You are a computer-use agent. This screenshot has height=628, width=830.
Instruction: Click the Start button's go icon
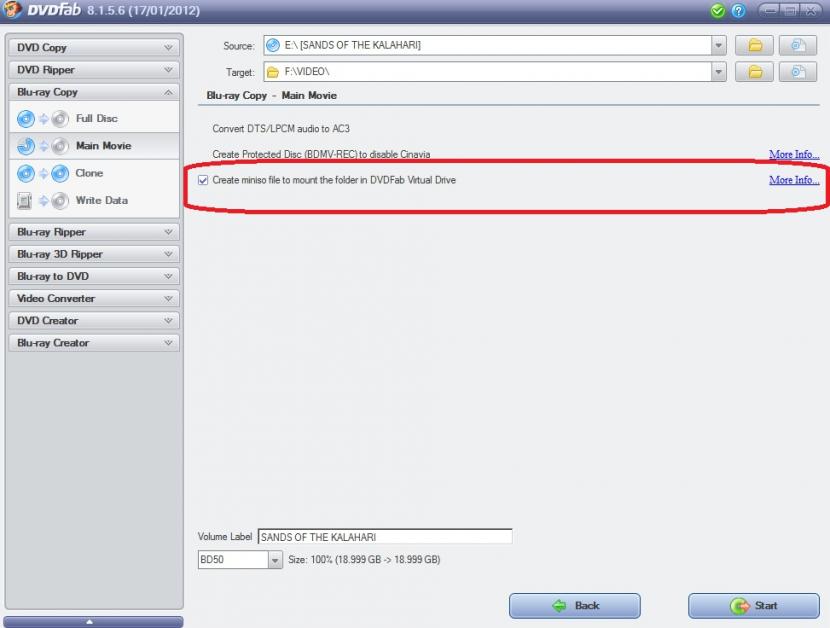click(739, 605)
